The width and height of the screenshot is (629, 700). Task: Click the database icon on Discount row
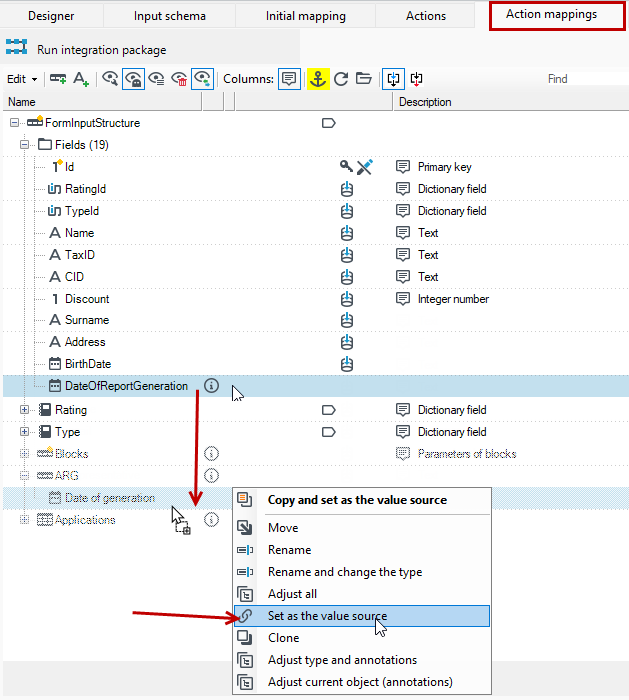pos(347,299)
